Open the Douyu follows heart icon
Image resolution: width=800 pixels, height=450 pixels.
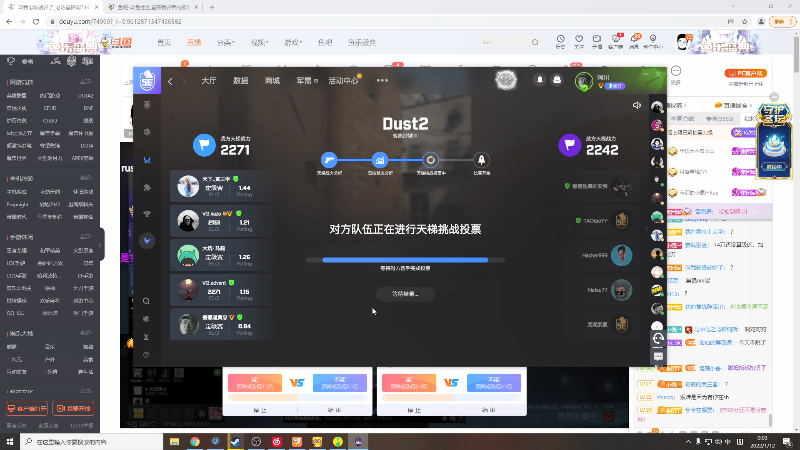pyautogui.click(x=579, y=41)
